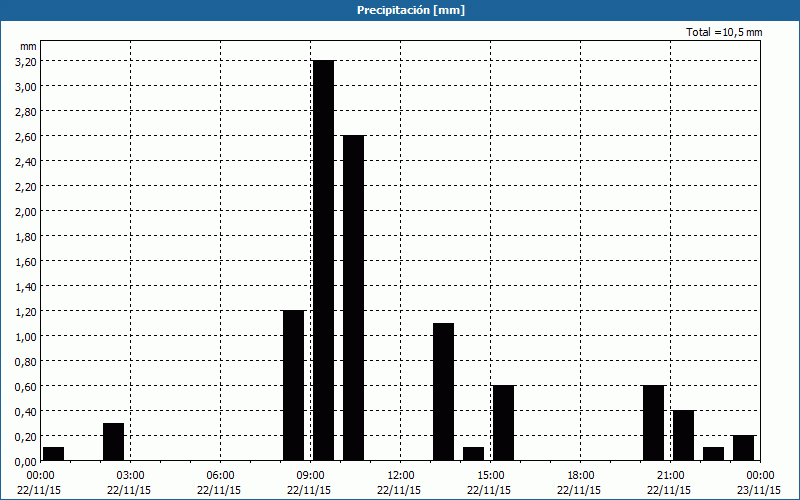Click the 1,60 y-axis label
Viewport: 800px width, 500px height.
pyautogui.click(x=26, y=262)
